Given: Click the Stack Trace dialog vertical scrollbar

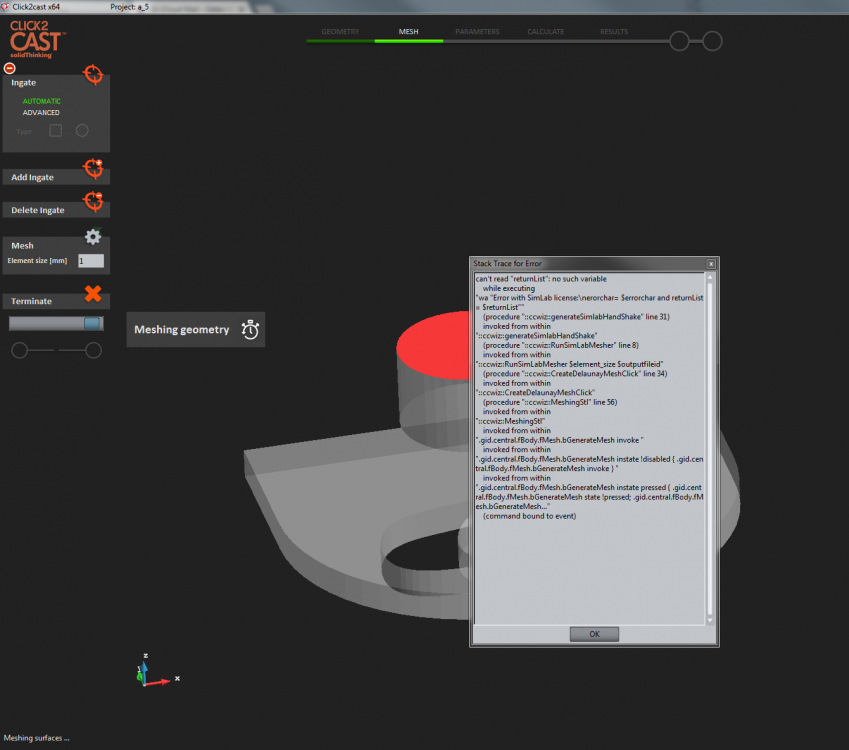Looking at the screenshot, I should tap(710, 448).
